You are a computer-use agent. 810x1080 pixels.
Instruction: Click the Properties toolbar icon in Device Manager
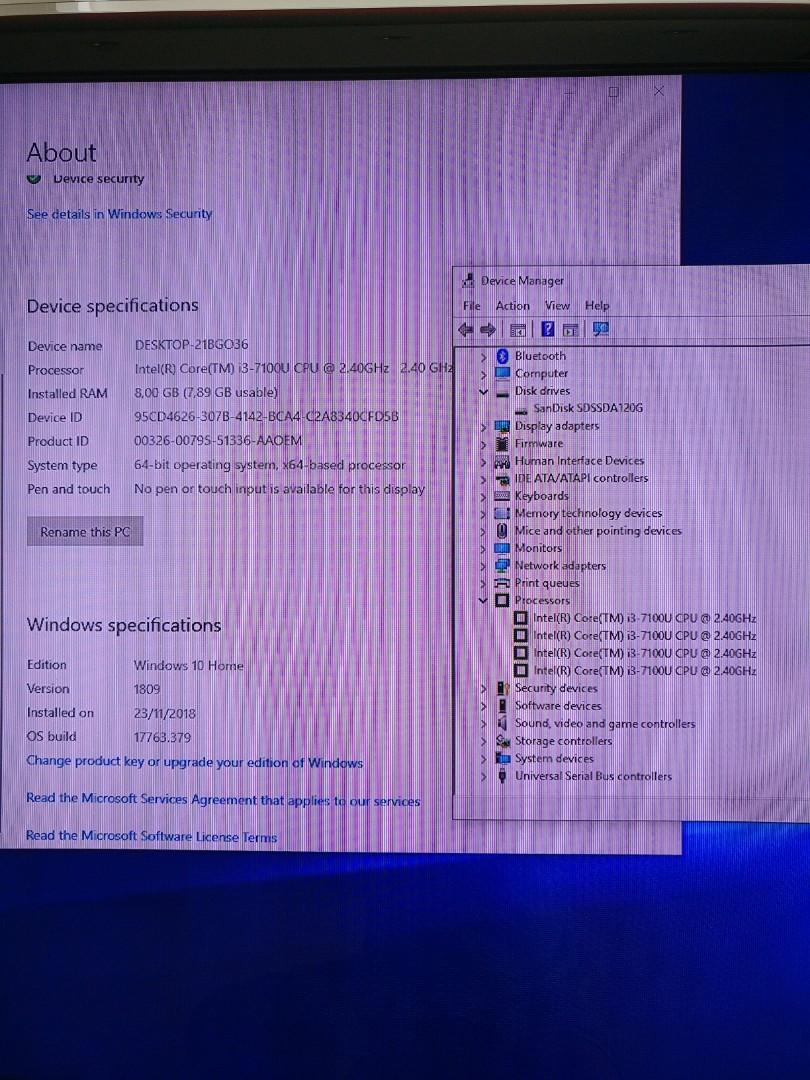[517, 330]
